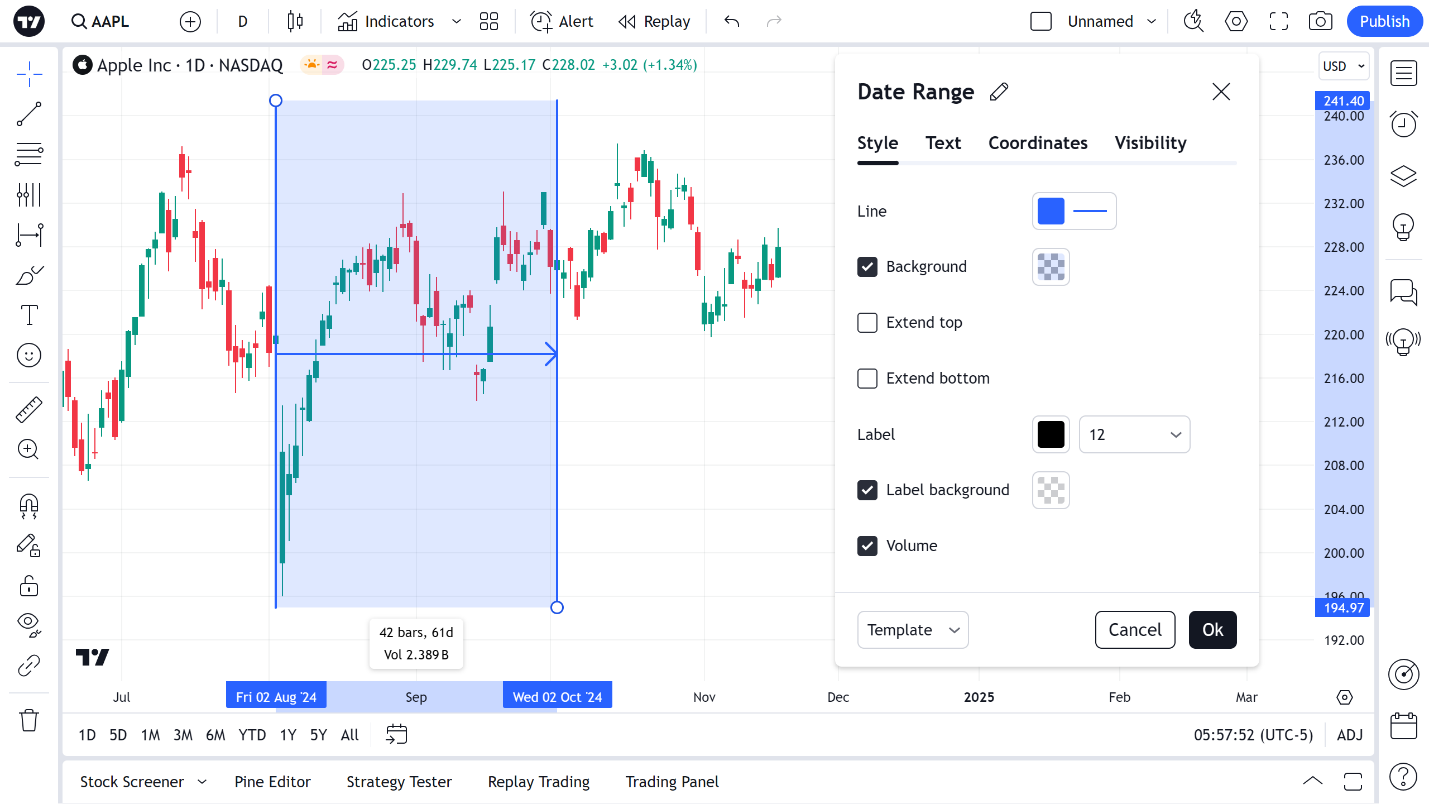Open the Pine Editor tab
Viewport: 1429px width, 804px height.
[272, 782]
